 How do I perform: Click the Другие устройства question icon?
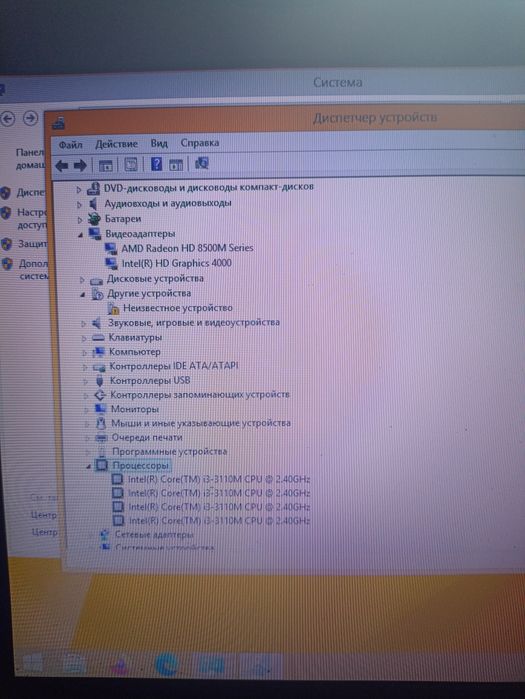coord(98,294)
